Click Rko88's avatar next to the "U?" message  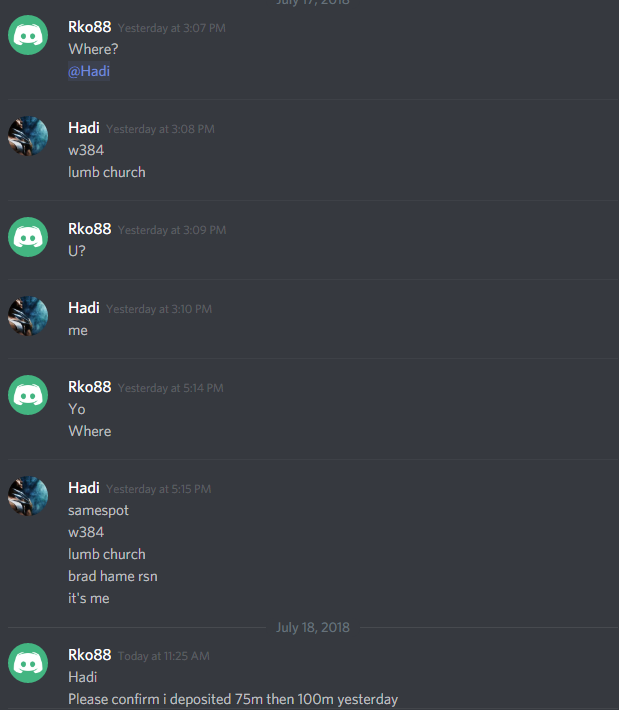[28, 237]
